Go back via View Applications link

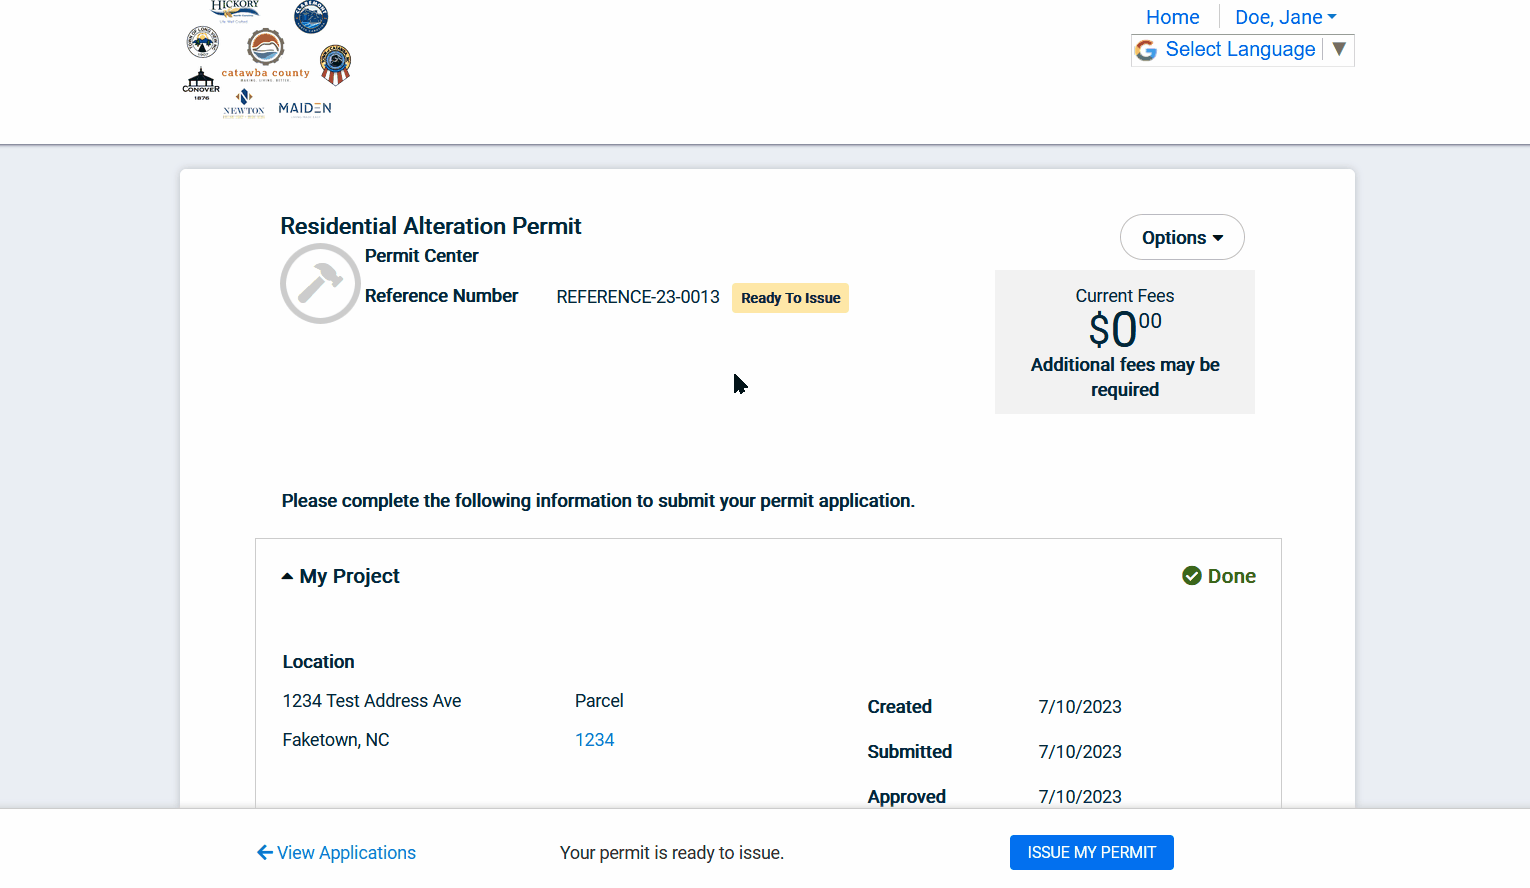(x=337, y=853)
